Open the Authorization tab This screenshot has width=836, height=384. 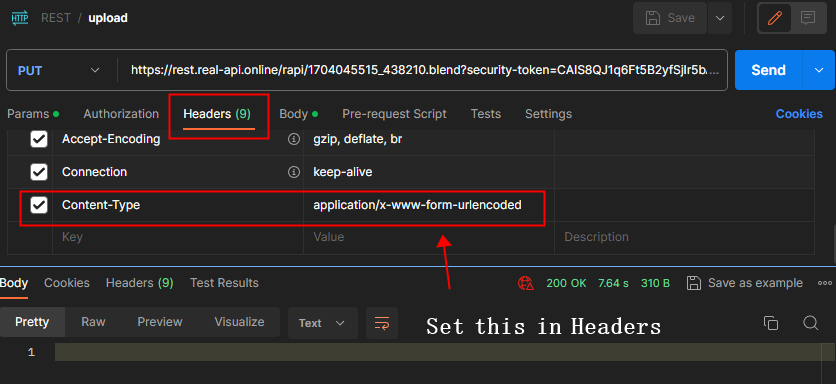pyautogui.click(x=121, y=114)
